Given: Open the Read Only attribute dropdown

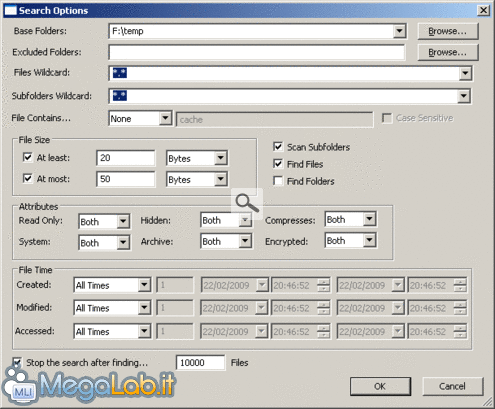Looking at the screenshot, I should click(123, 221).
